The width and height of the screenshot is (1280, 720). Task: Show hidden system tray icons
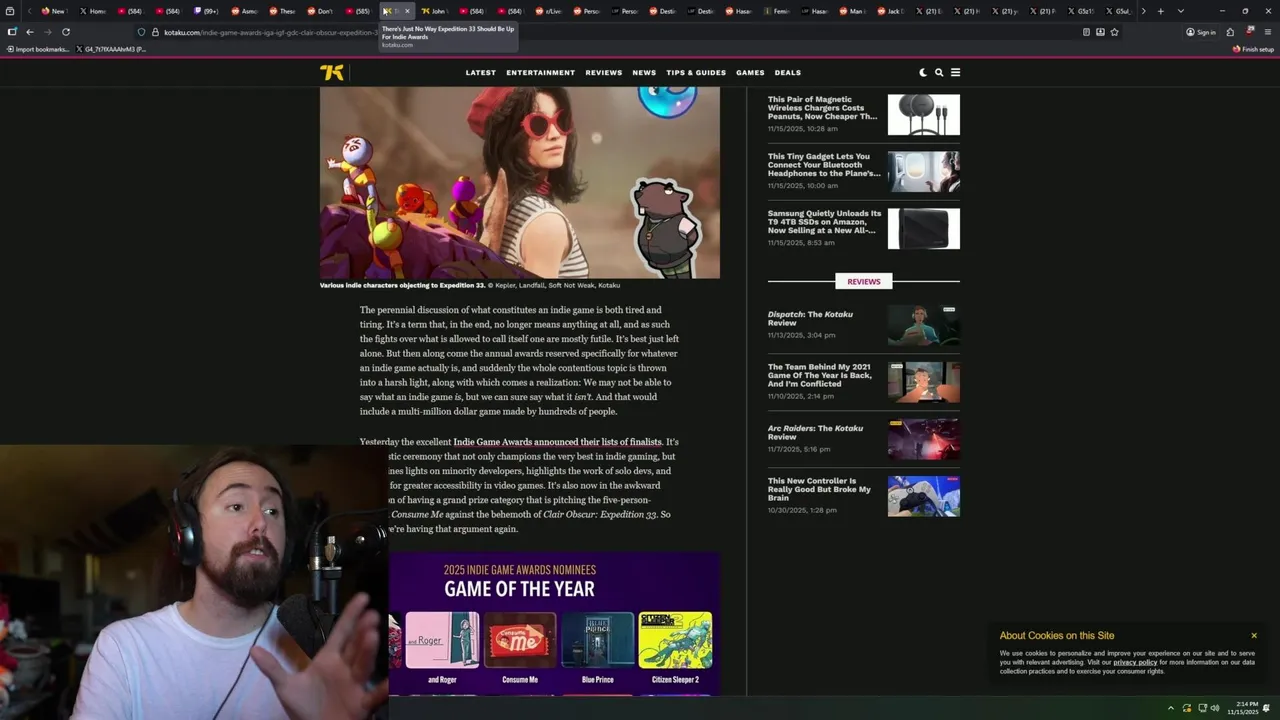pyautogui.click(x=1171, y=708)
